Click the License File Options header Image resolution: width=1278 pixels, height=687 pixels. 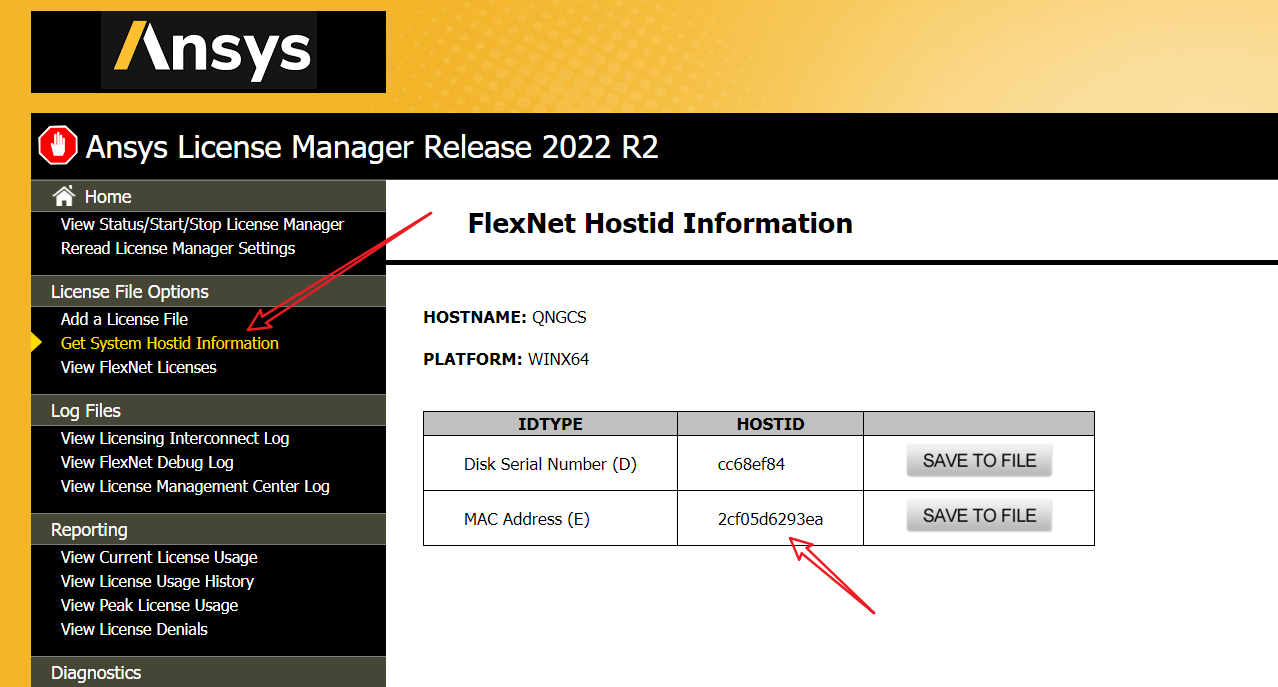(x=208, y=291)
